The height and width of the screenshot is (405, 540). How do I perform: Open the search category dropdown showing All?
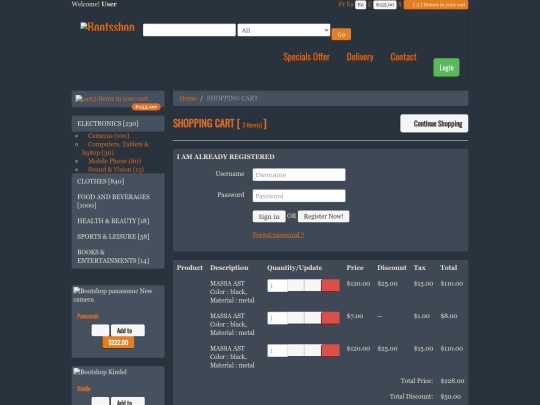click(284, 30)
